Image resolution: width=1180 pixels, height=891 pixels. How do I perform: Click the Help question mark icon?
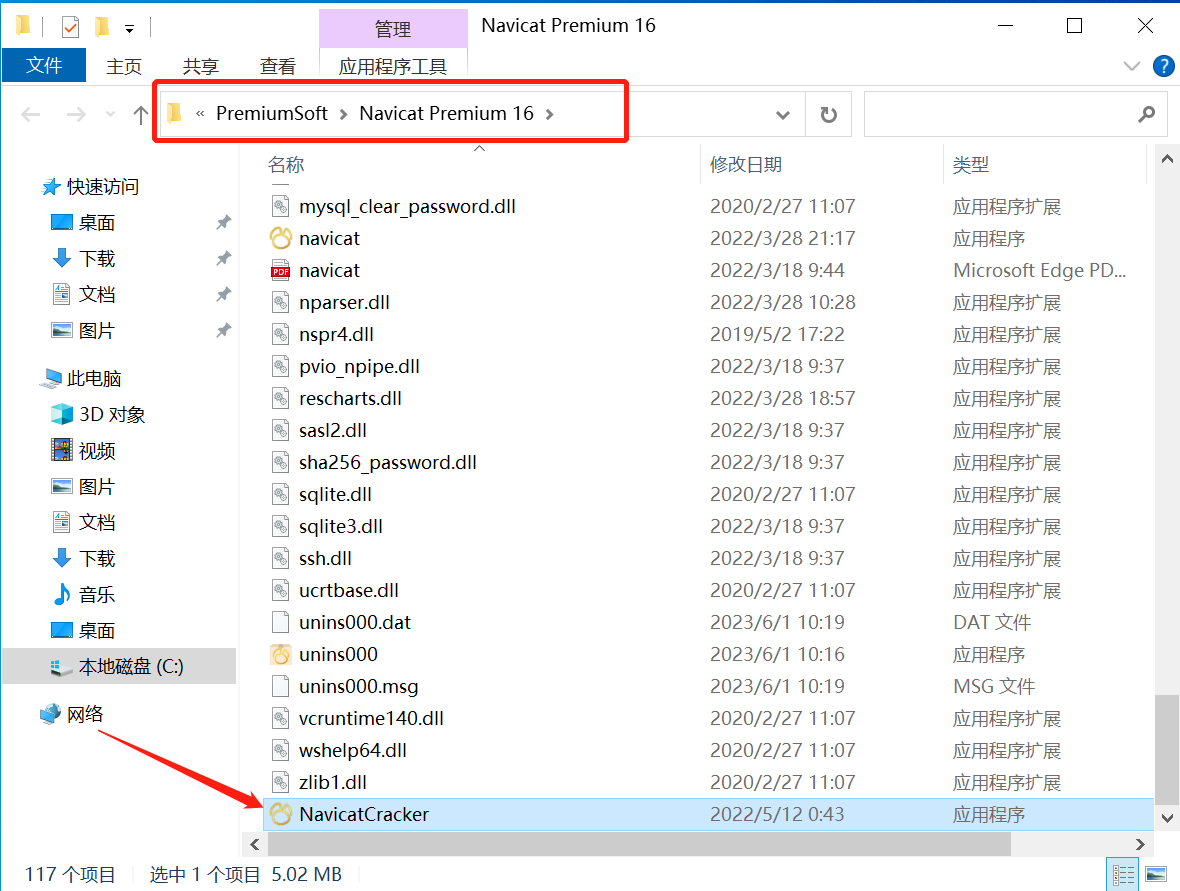click(x=1163, y=66)
